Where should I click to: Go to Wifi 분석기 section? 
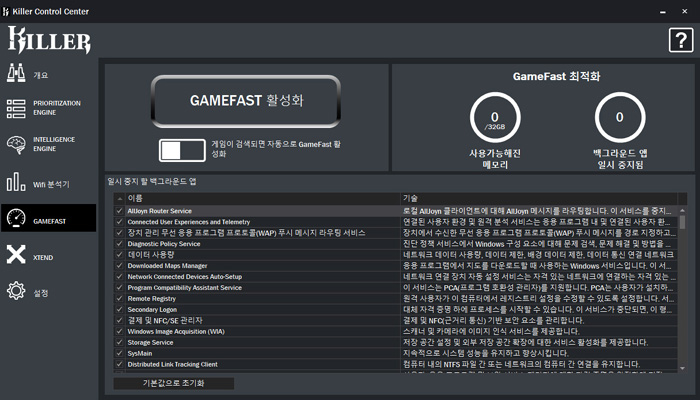[x=51, y=184]
